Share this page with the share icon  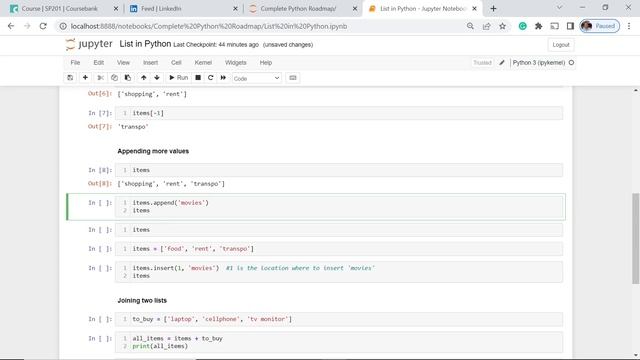coord(486,26)
